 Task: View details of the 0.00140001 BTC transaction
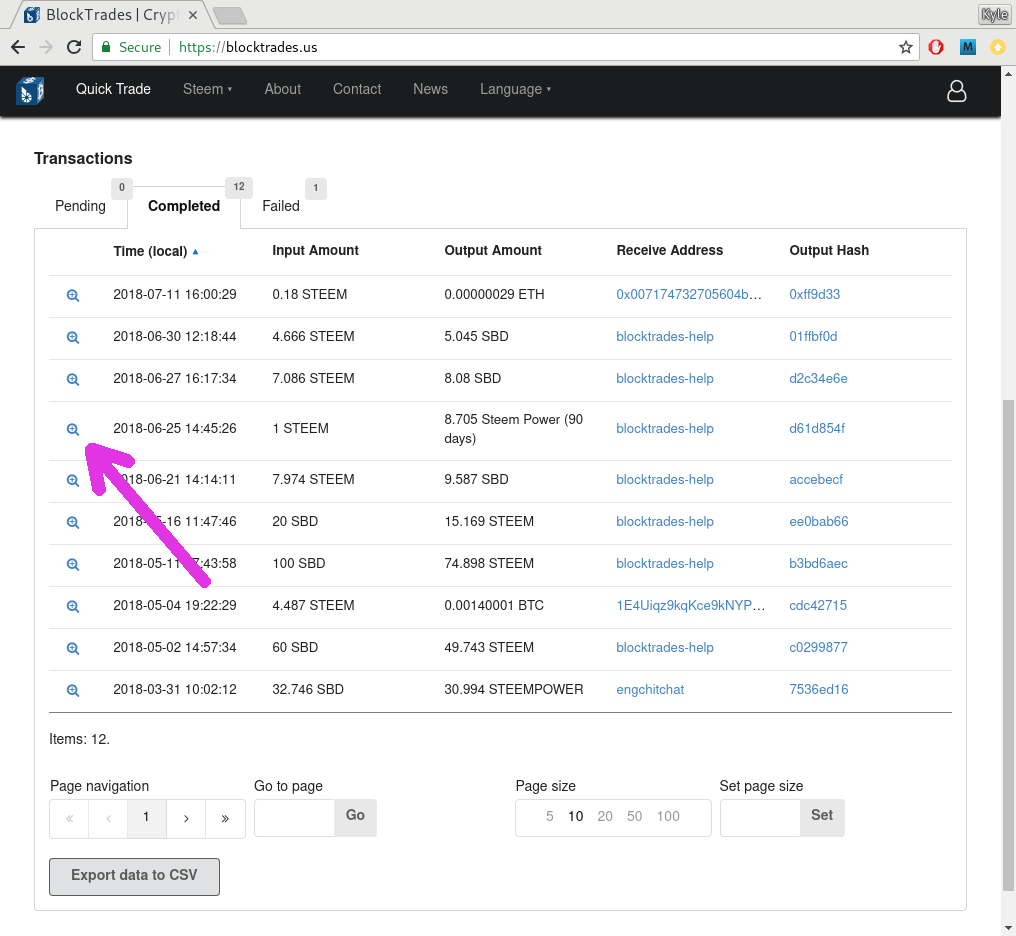click(x=73, y=607)
